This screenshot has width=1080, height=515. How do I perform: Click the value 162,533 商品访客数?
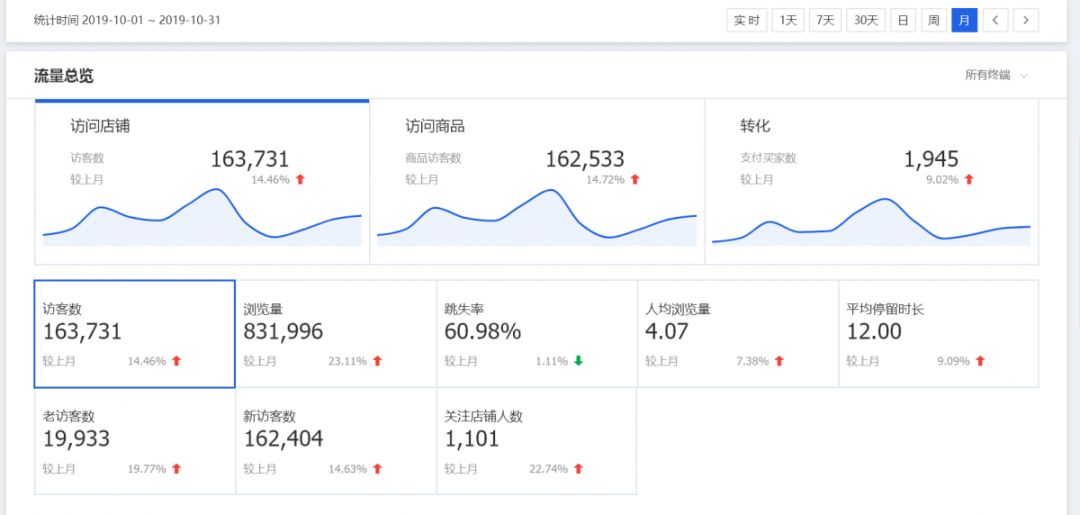[x=585, y=159]
